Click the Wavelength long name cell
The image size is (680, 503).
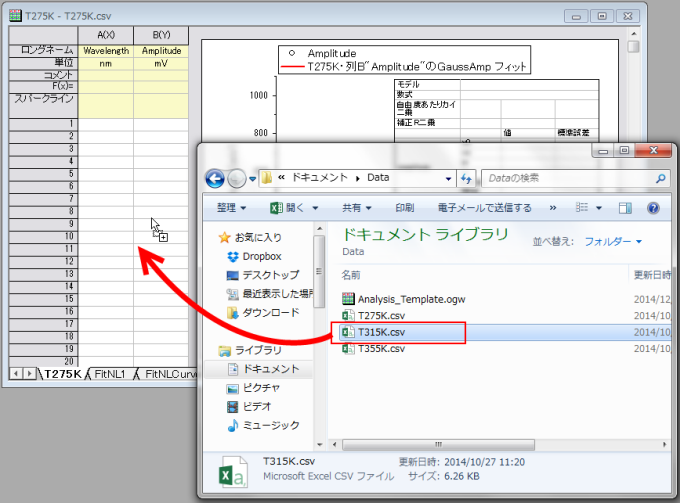[106, 51]
